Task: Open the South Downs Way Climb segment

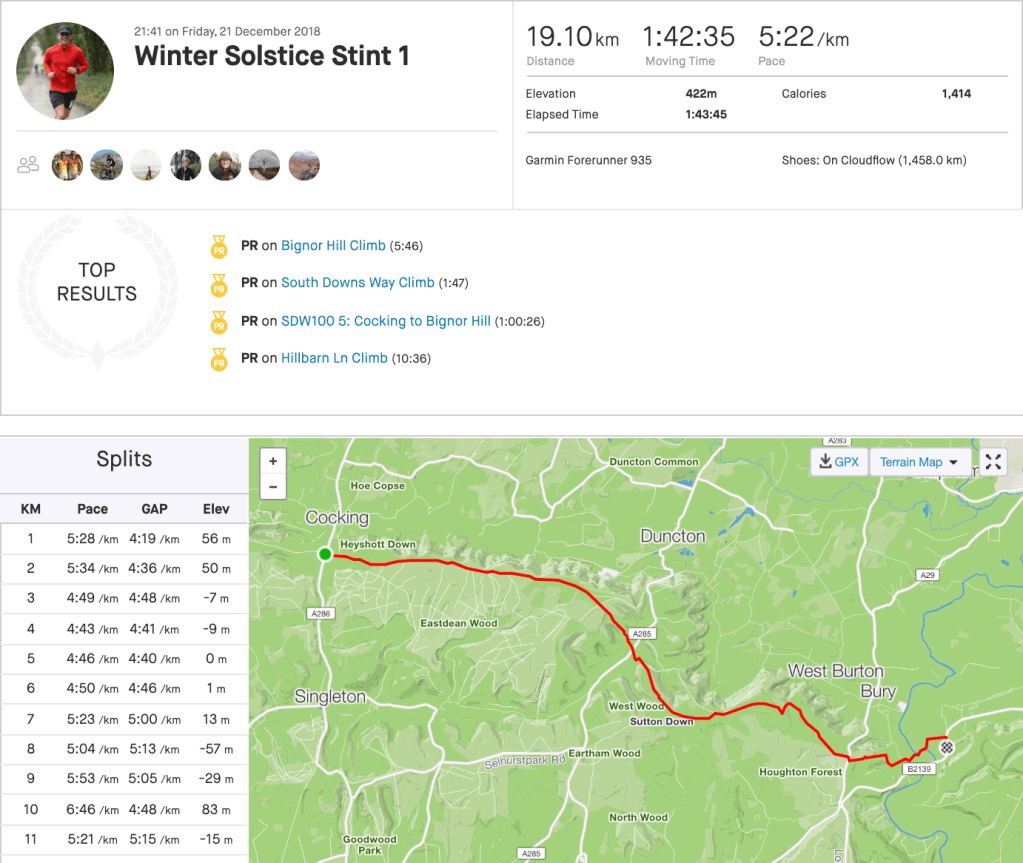Action: [x=357, y=283]
